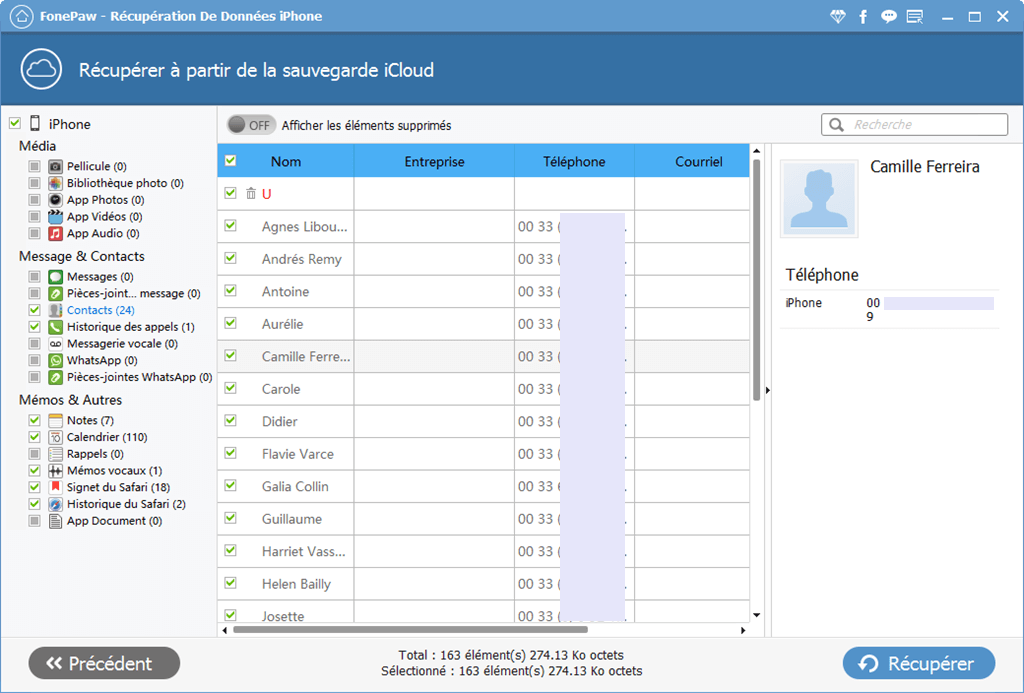Select the Helen Bailly contact row
1024x693 pixels.
(x=483, y=584)
